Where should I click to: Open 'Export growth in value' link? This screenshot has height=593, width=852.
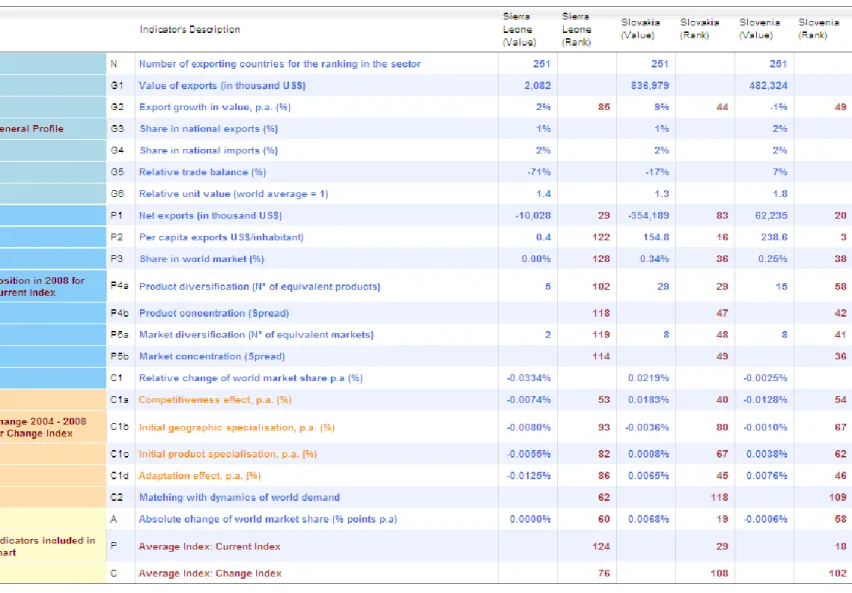pyautogui.click(x=215, y=107)
